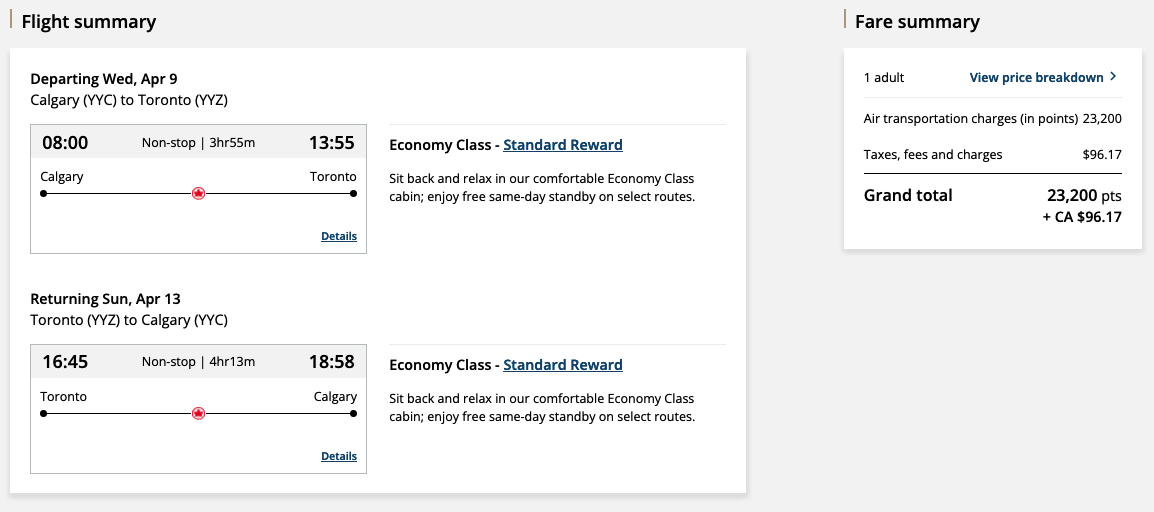
Task: Expand price breakdown chevron arrow
Action: pyautogui.click(x=1114, y=77)
